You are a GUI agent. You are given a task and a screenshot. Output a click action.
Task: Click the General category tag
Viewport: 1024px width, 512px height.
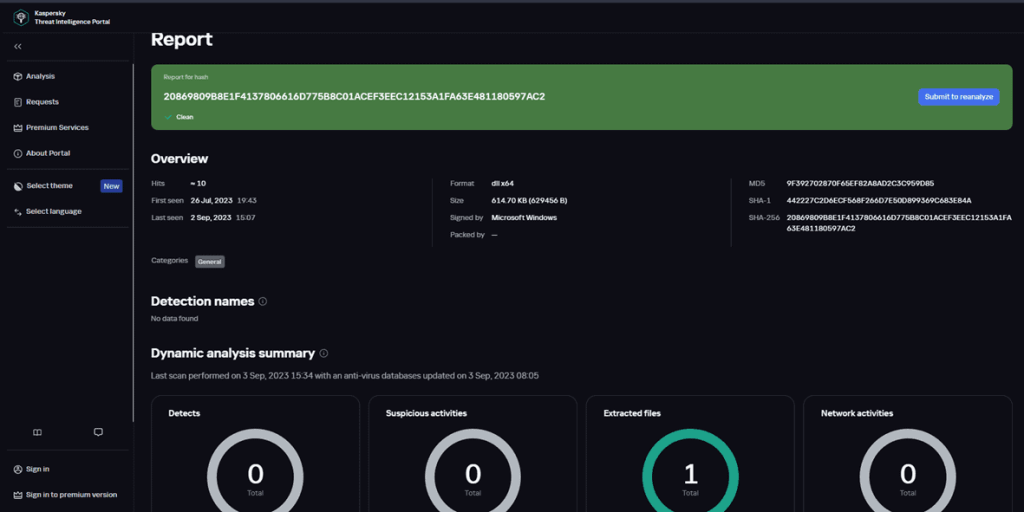(x=210, y=261)
